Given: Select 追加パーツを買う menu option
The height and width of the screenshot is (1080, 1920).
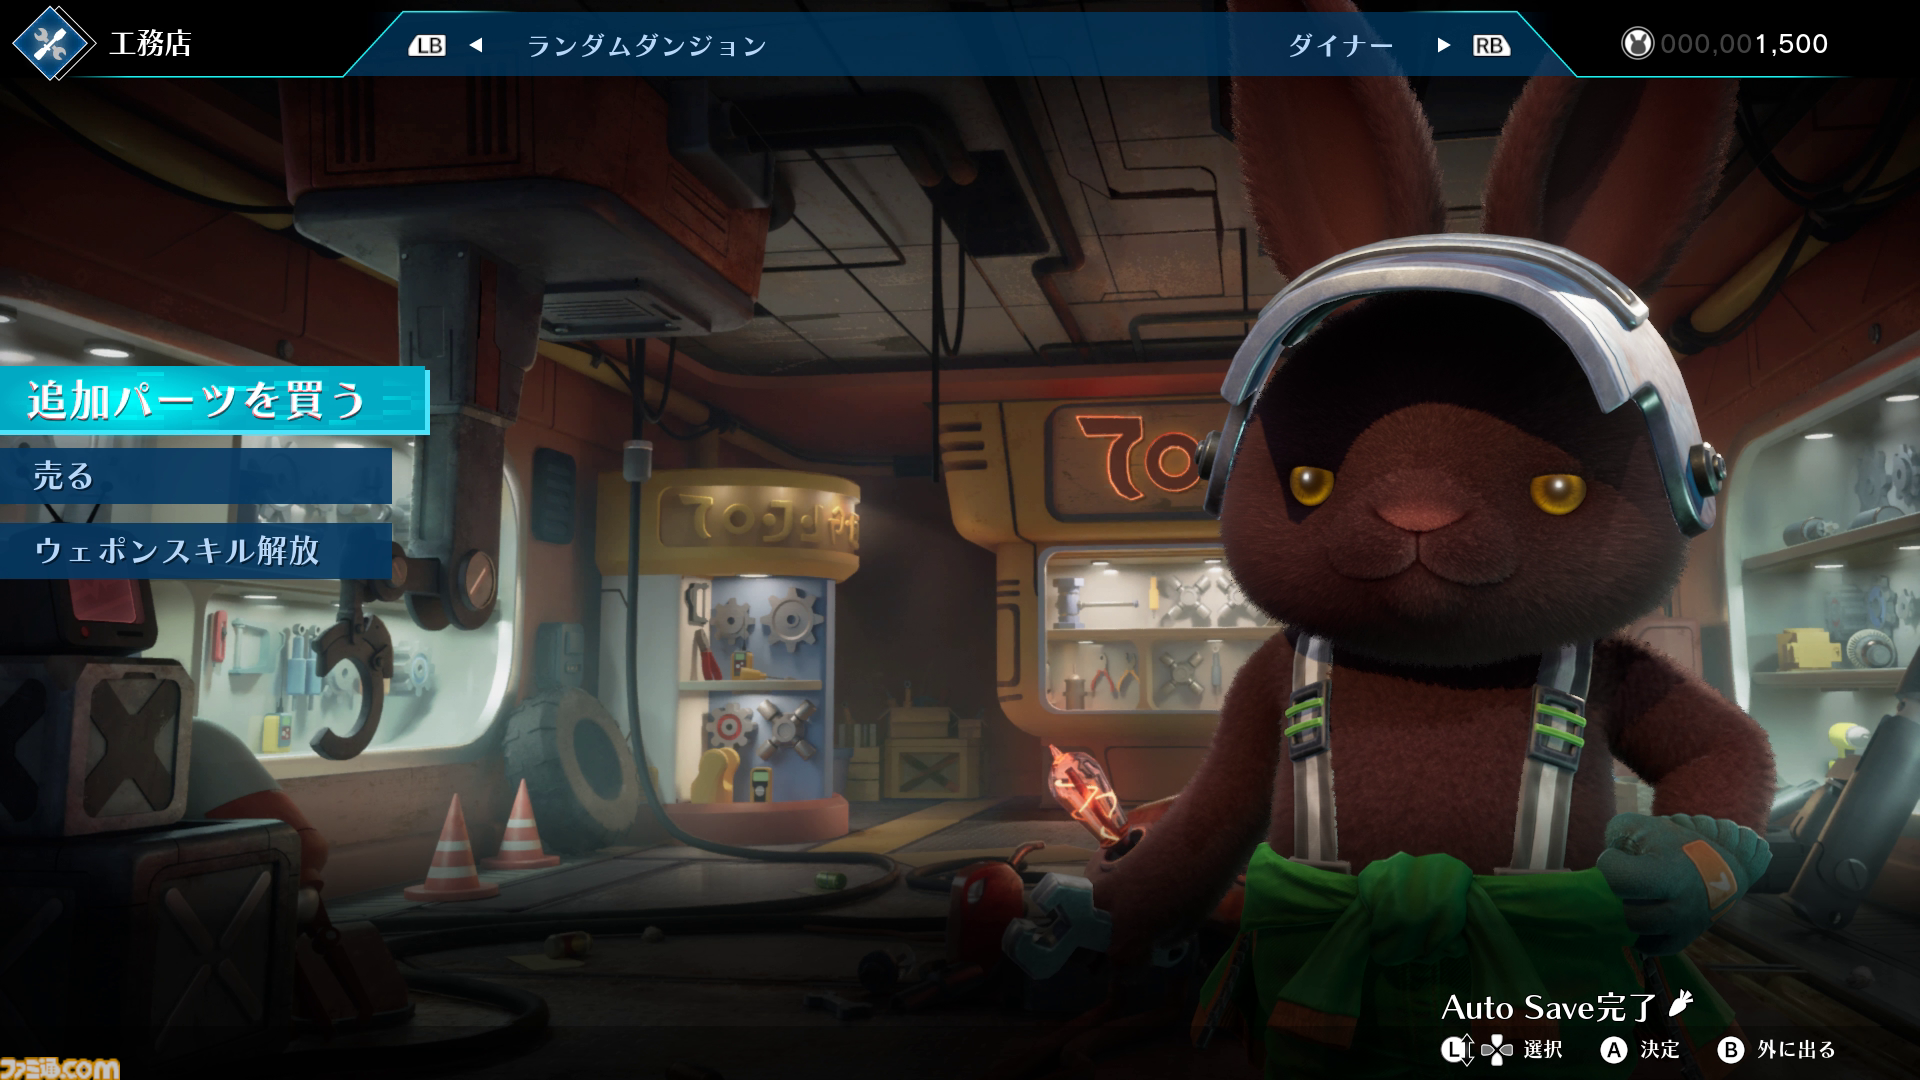Looking at the screenshot, I should pos(213,400).
